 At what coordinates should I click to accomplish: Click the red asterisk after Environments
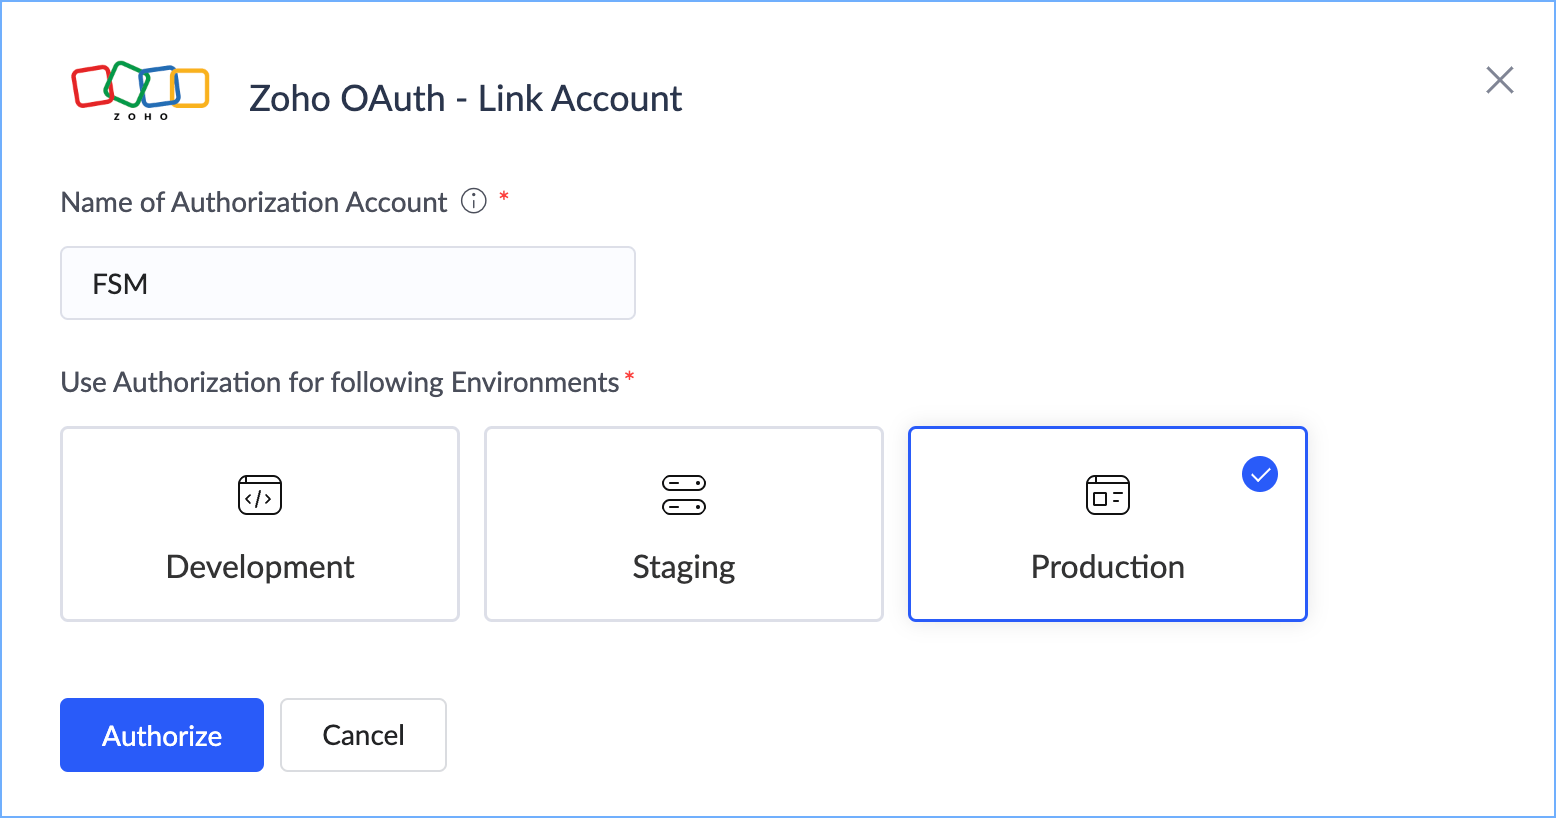tap(629, 377)
